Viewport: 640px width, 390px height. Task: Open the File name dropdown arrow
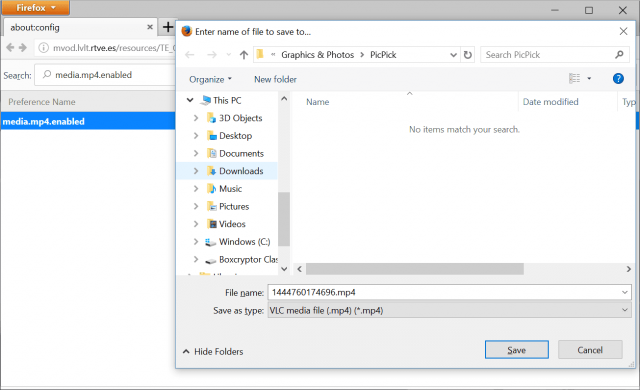[624, 292]
